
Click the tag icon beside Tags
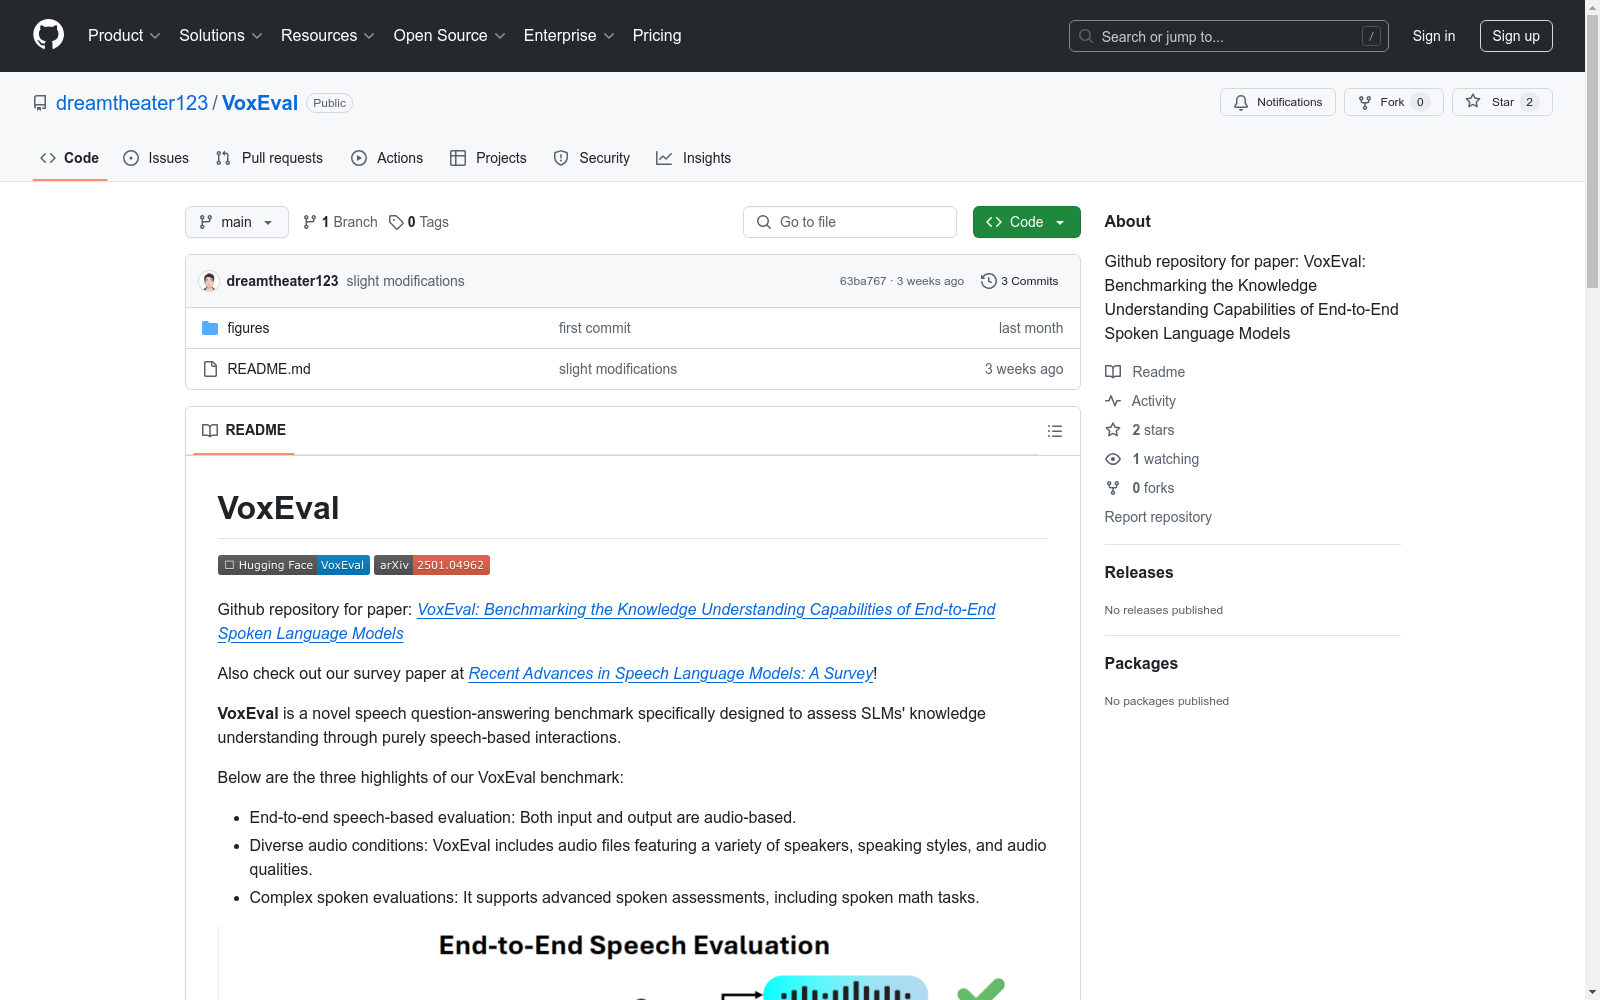(x=396, y=222)
